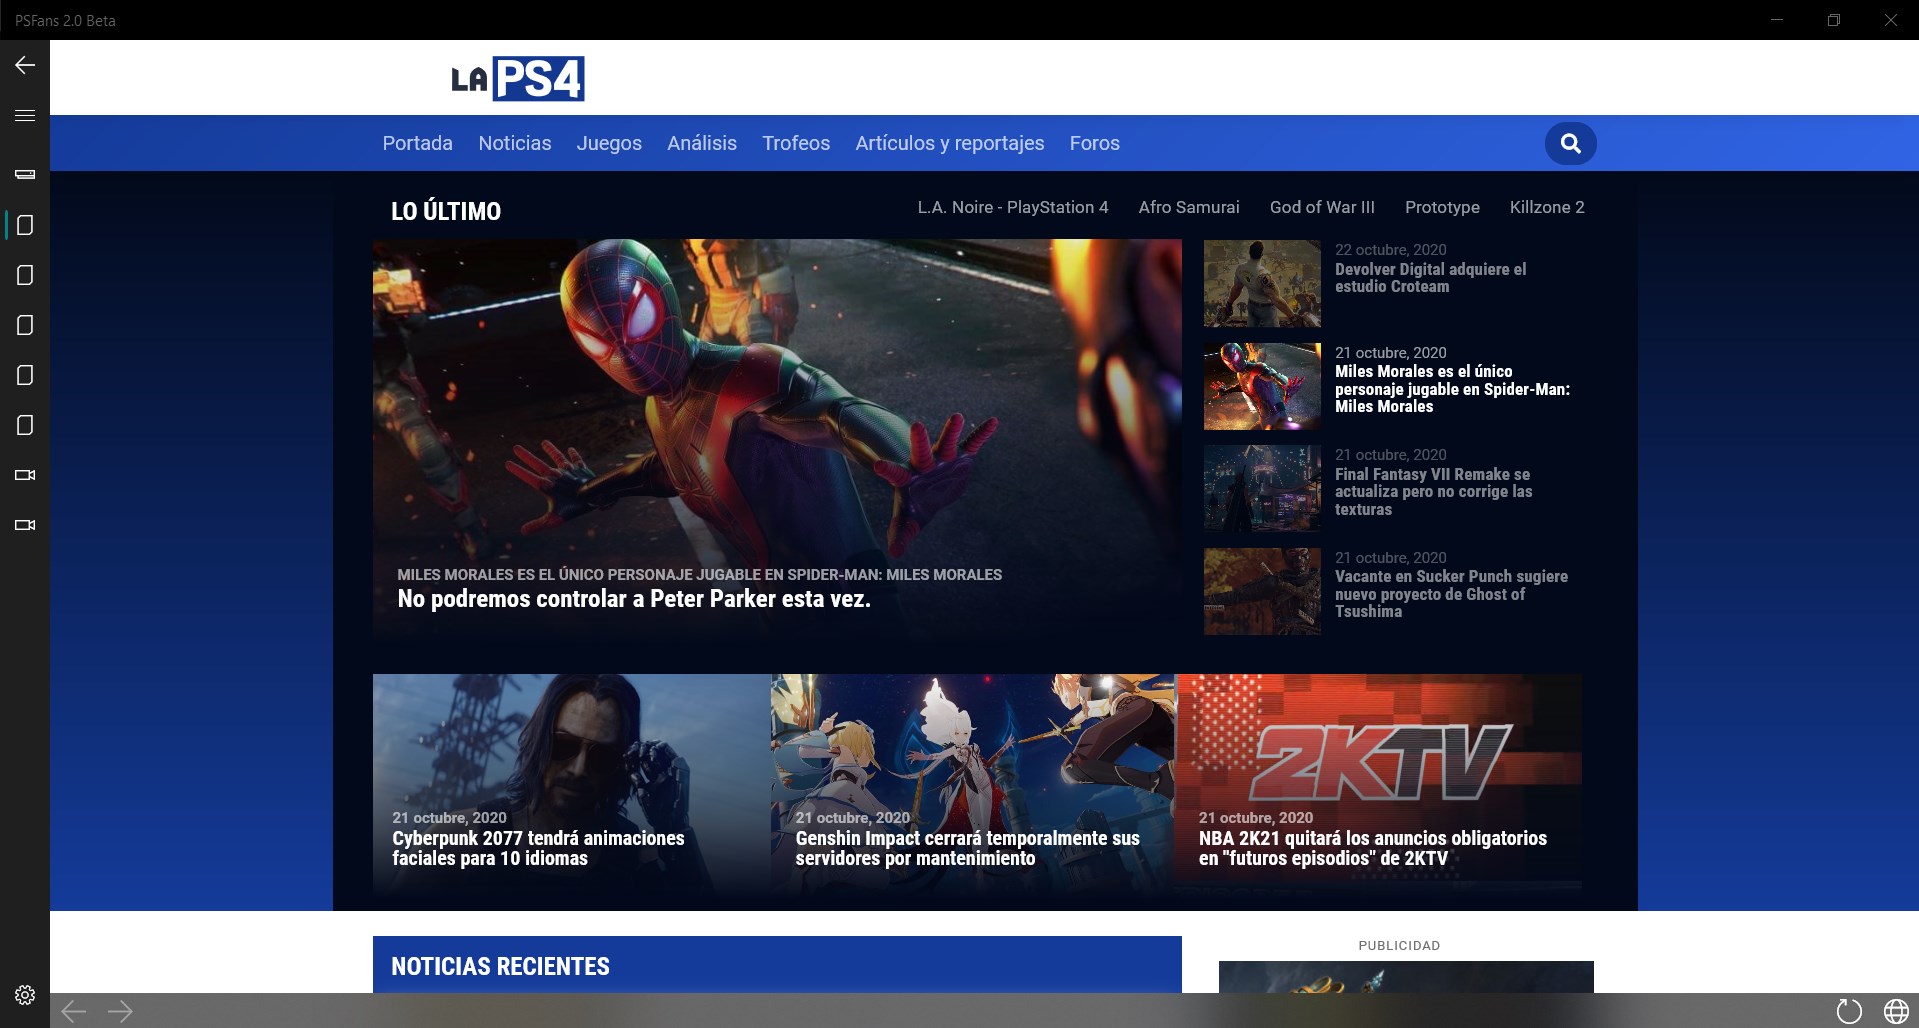The width and height of the screenshot is (1919, 1028).
Task: Click the advertisement banner under PUBLICIDAD
Action: [1406, 977]
